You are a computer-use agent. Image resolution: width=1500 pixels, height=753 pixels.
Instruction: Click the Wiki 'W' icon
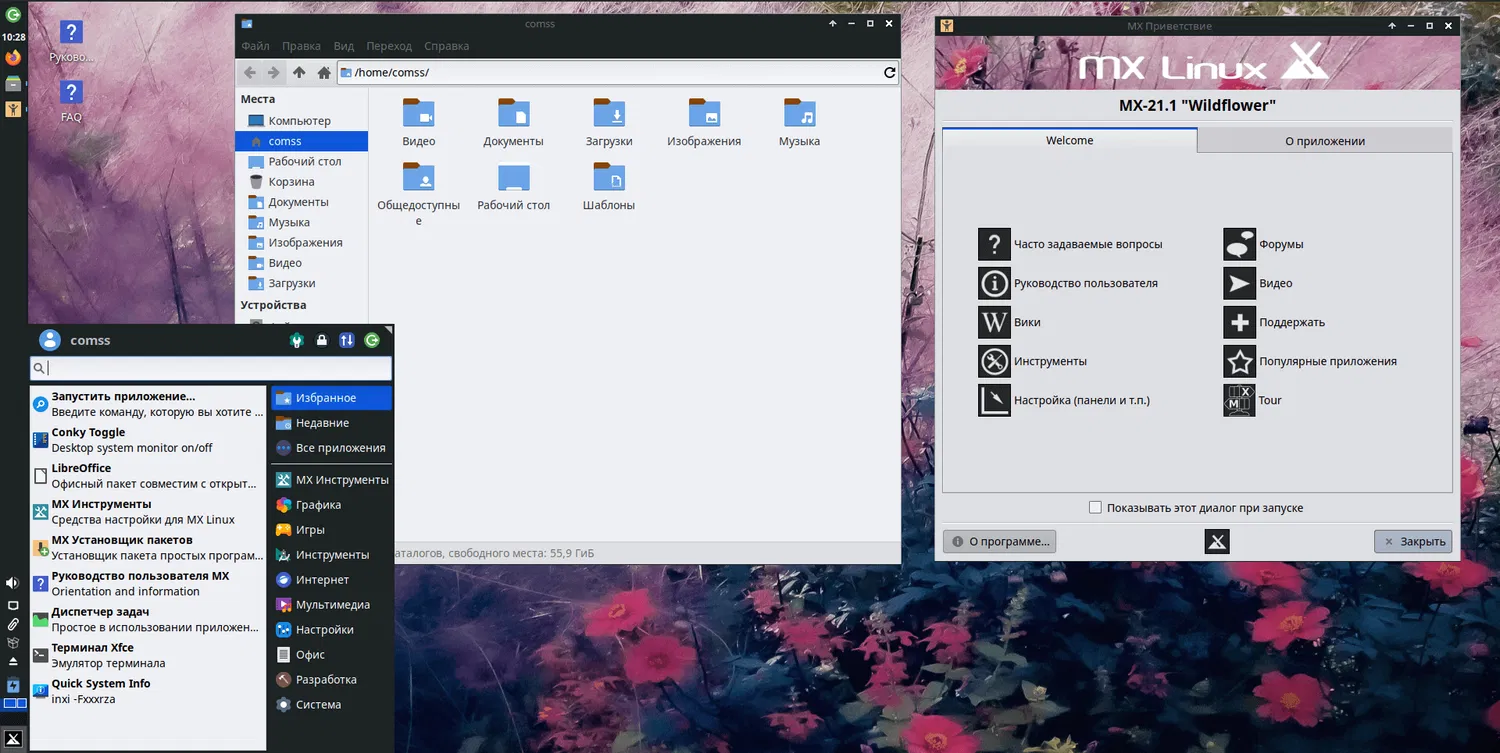(x=994, y=322)
